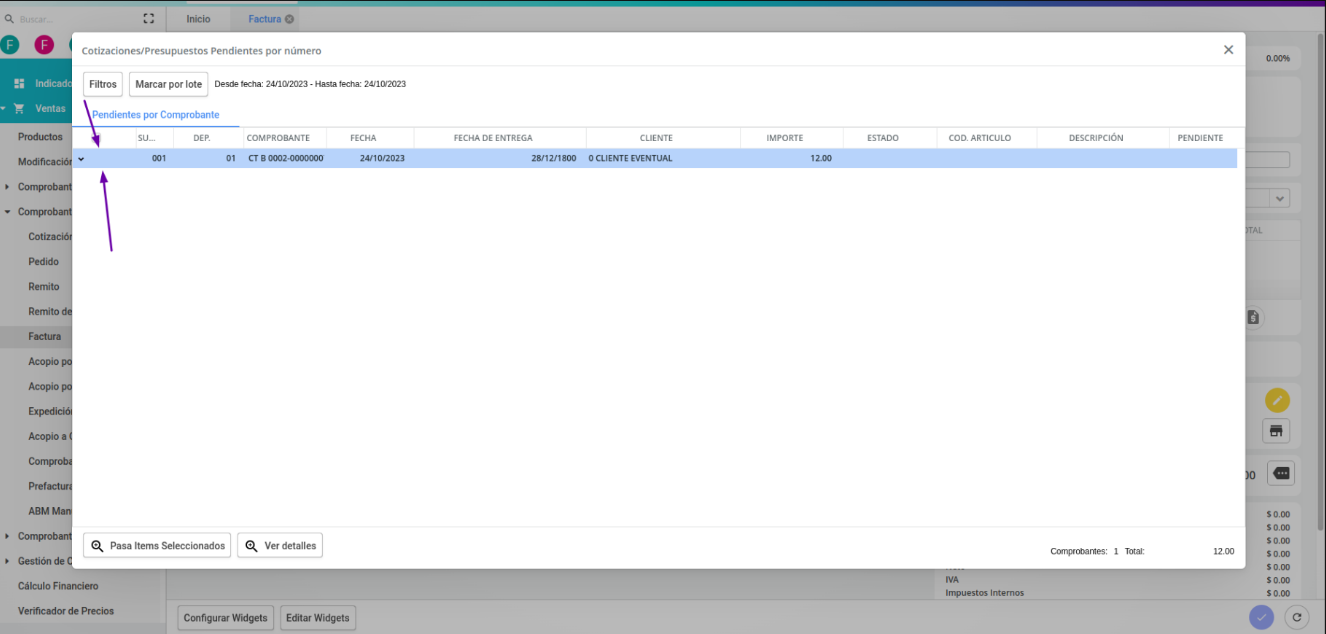Click the store icon button

coord(1276,431)
